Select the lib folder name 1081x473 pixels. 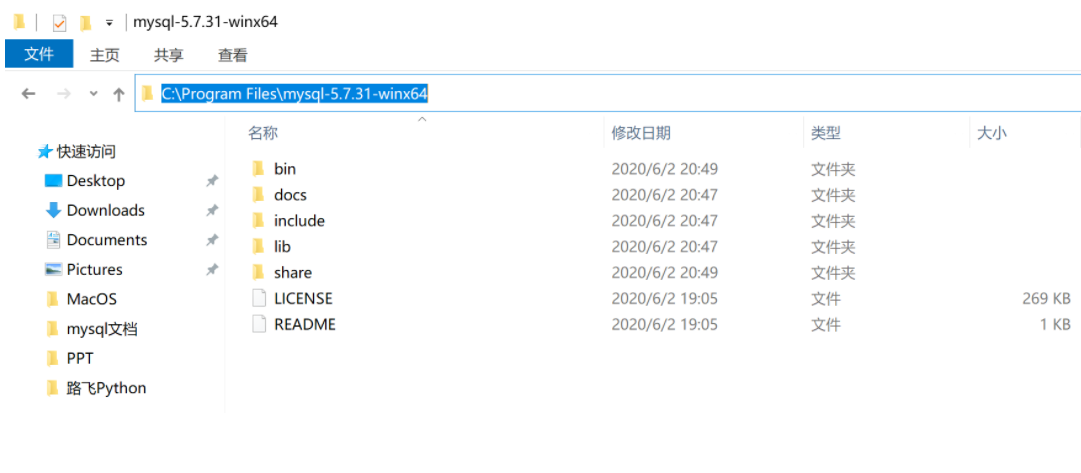coord(282,246)
